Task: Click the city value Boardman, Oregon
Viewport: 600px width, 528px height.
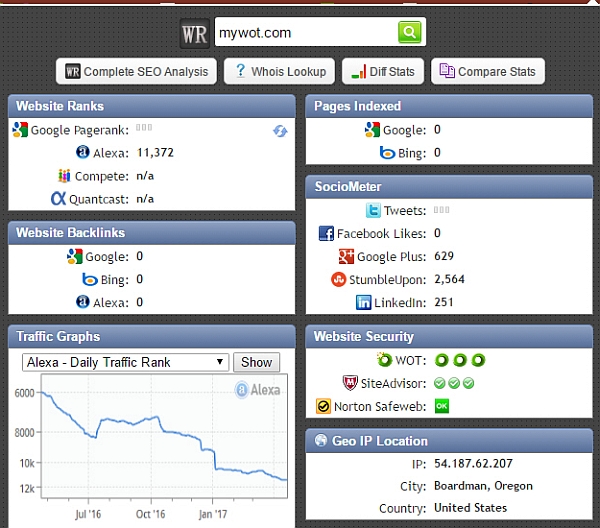Action: click(483, 486)
